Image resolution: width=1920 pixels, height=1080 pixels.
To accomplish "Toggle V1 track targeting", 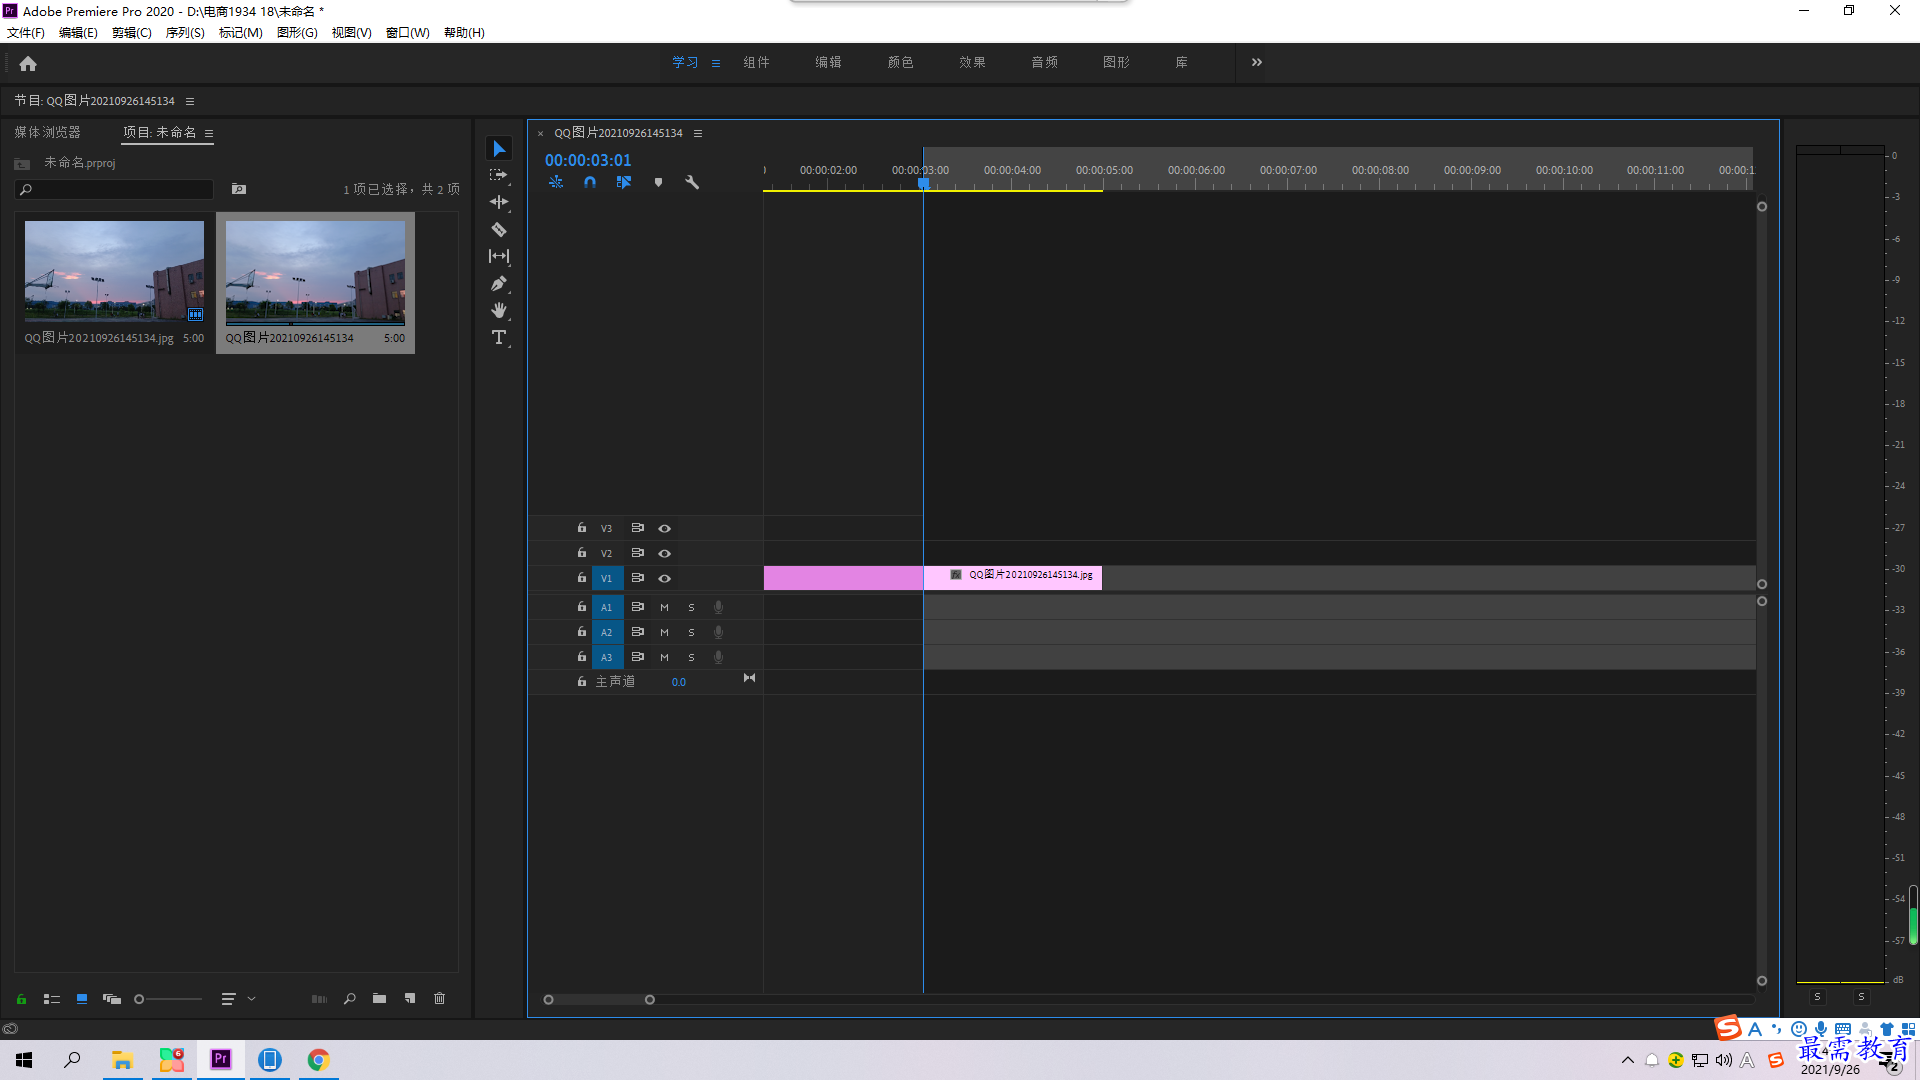I will pyautogui.click(x=607, y=578).
